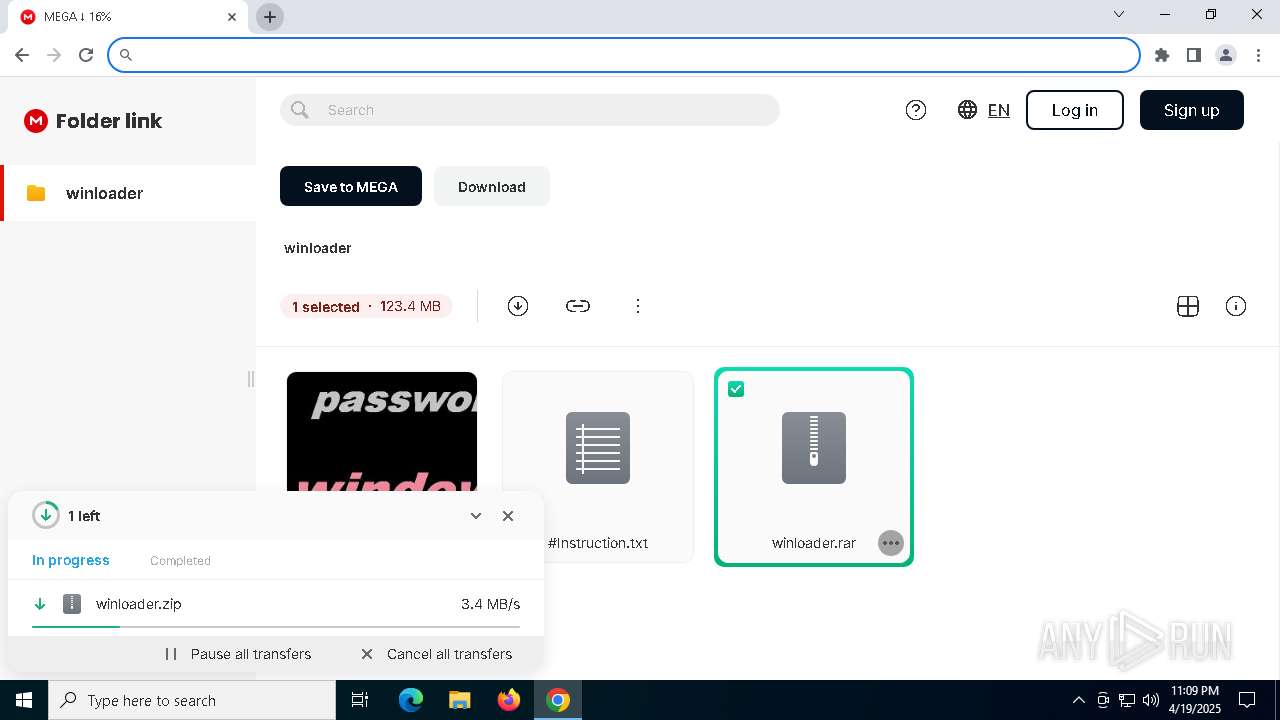
Task: Click the Download button
Action: pyautogui.click(x=492, y=186)
